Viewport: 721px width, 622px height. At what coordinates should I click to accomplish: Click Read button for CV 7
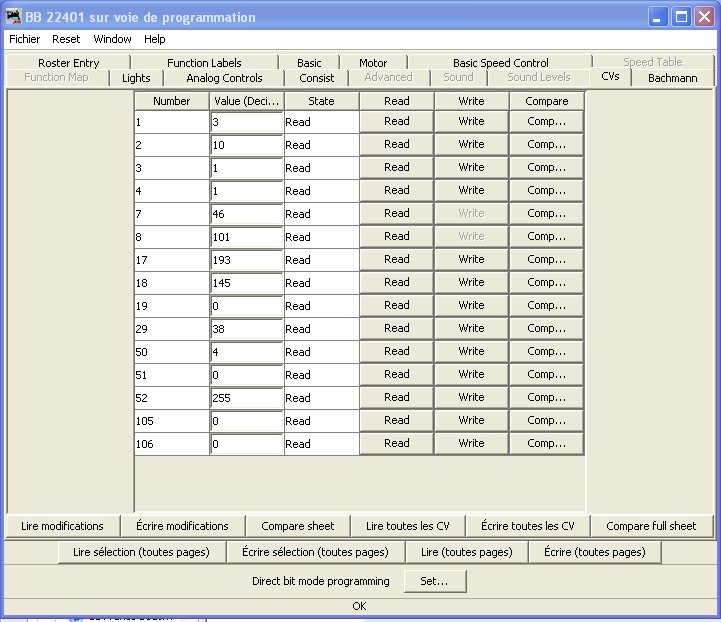[396, 213]
